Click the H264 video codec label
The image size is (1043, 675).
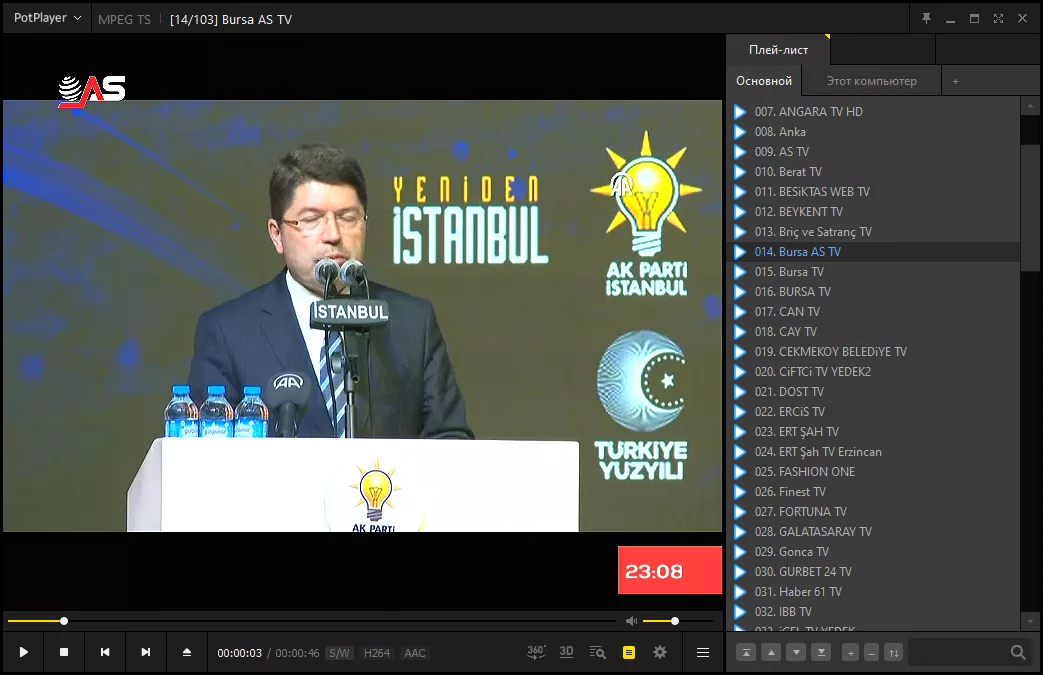376,653
